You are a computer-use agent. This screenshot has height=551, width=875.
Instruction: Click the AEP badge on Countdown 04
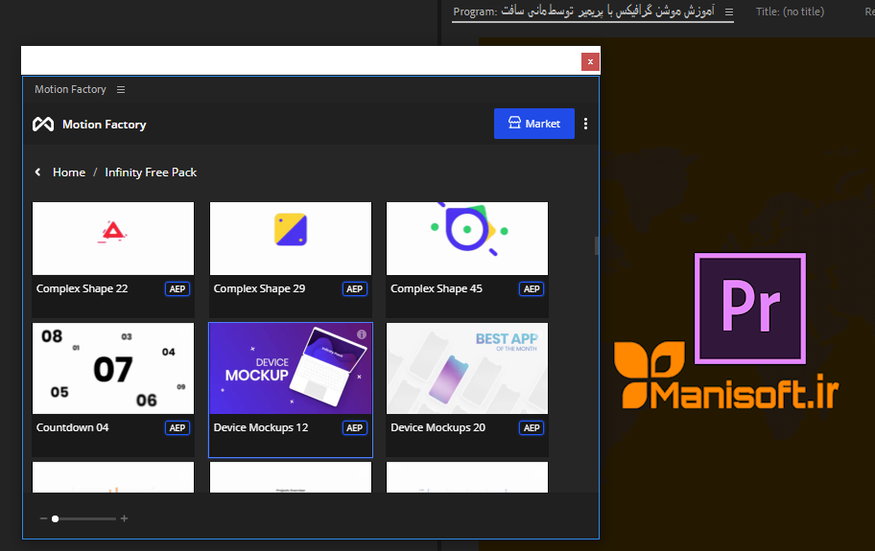177,428
